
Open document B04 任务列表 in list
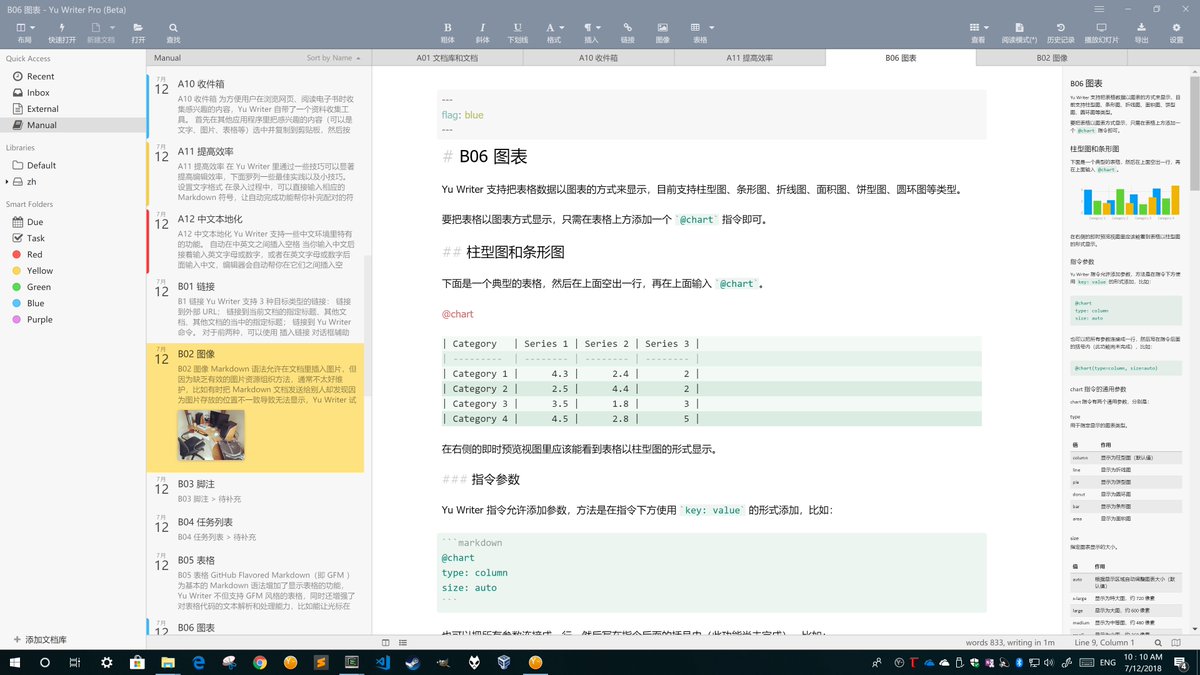click(255, 528)
